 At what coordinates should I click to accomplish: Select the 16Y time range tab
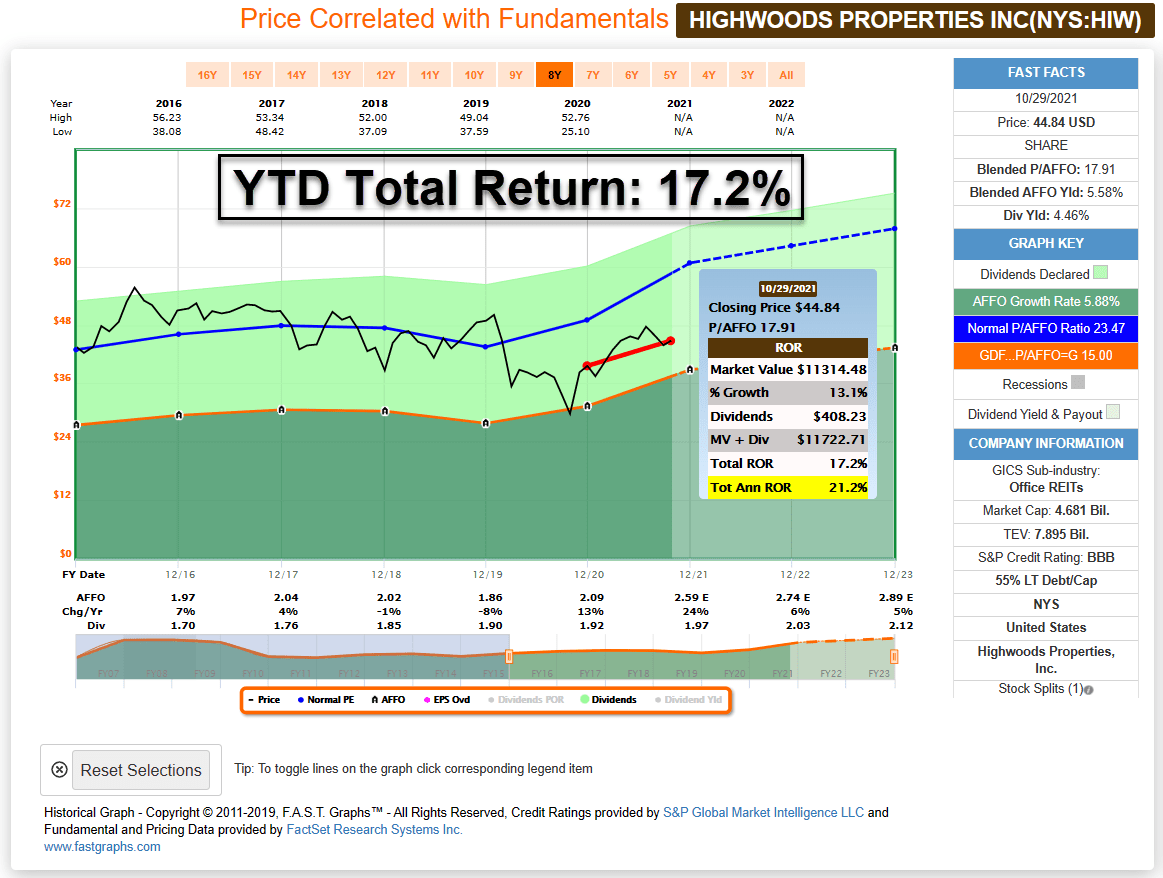pos(207,75)
